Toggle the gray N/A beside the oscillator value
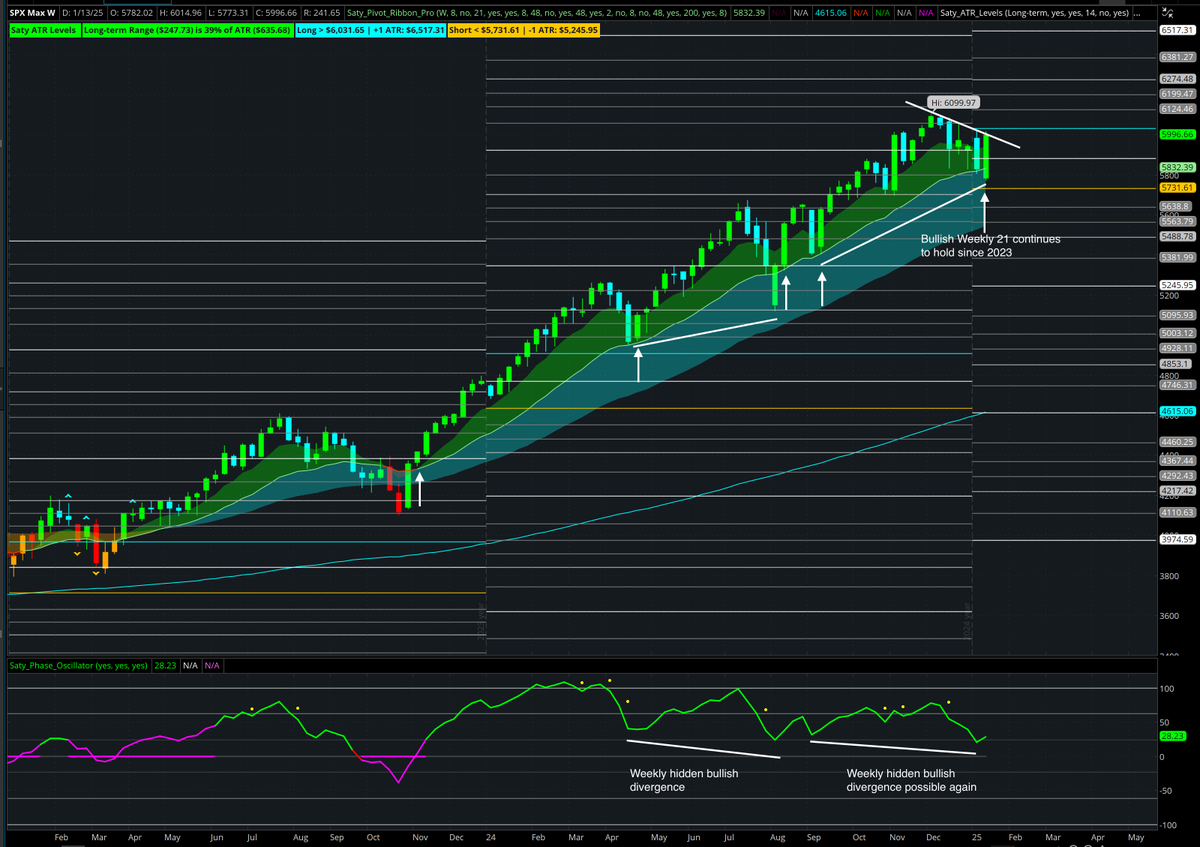The width and height of the screenshot is (1200, 847). tap(189, 665)
